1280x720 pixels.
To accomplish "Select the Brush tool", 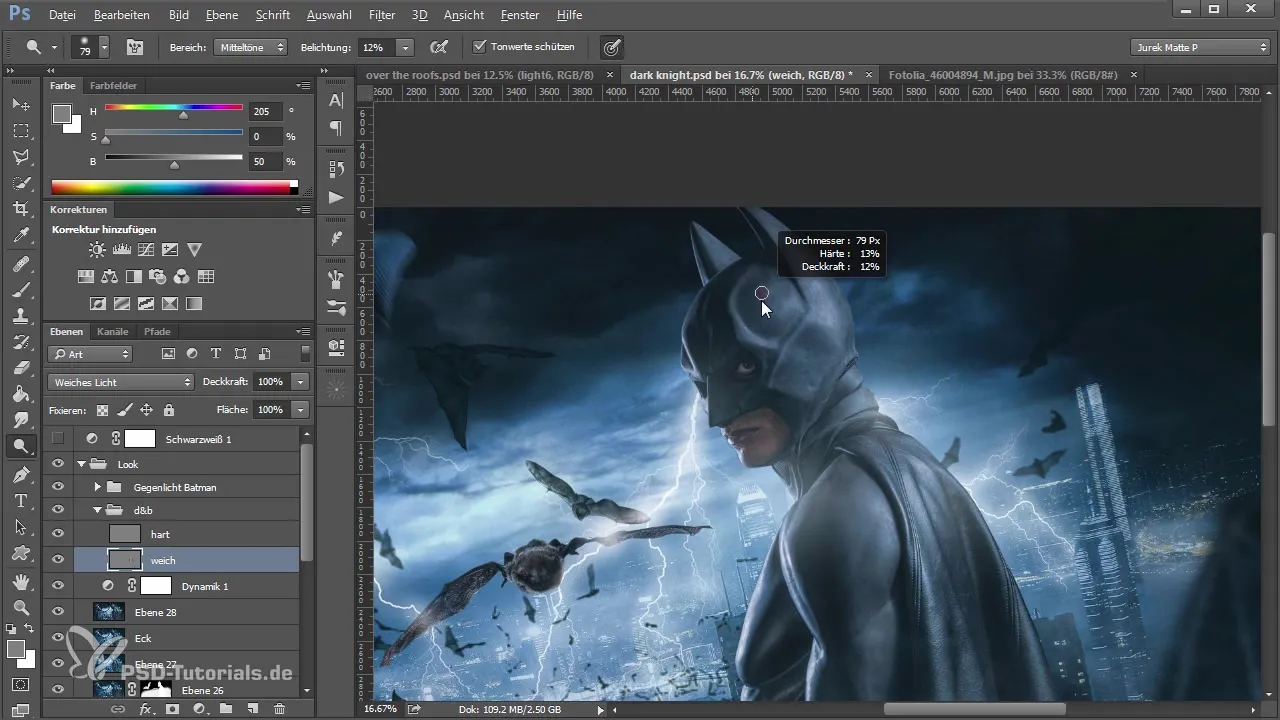I will coord(20,290).
